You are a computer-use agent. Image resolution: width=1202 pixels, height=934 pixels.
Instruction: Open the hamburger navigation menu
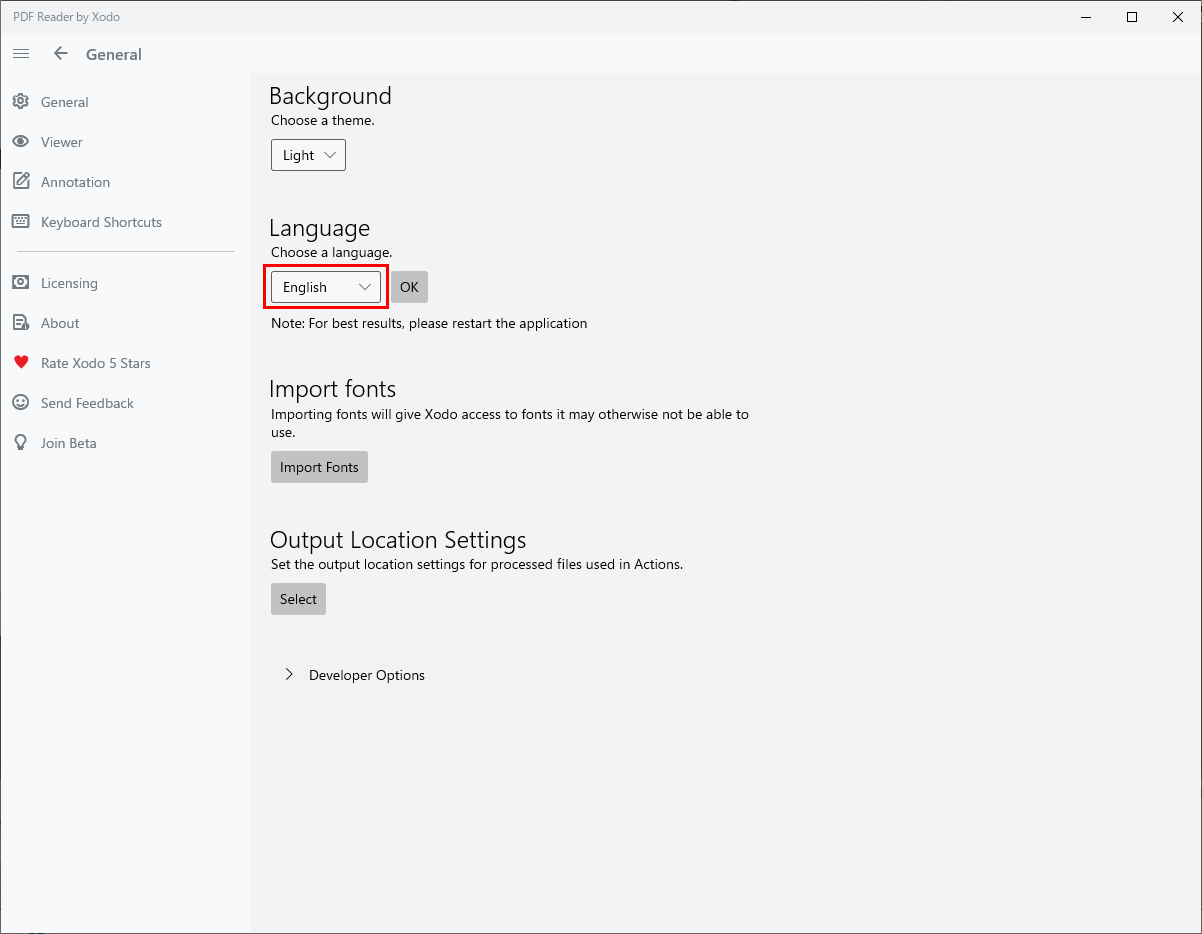(21, 54)
